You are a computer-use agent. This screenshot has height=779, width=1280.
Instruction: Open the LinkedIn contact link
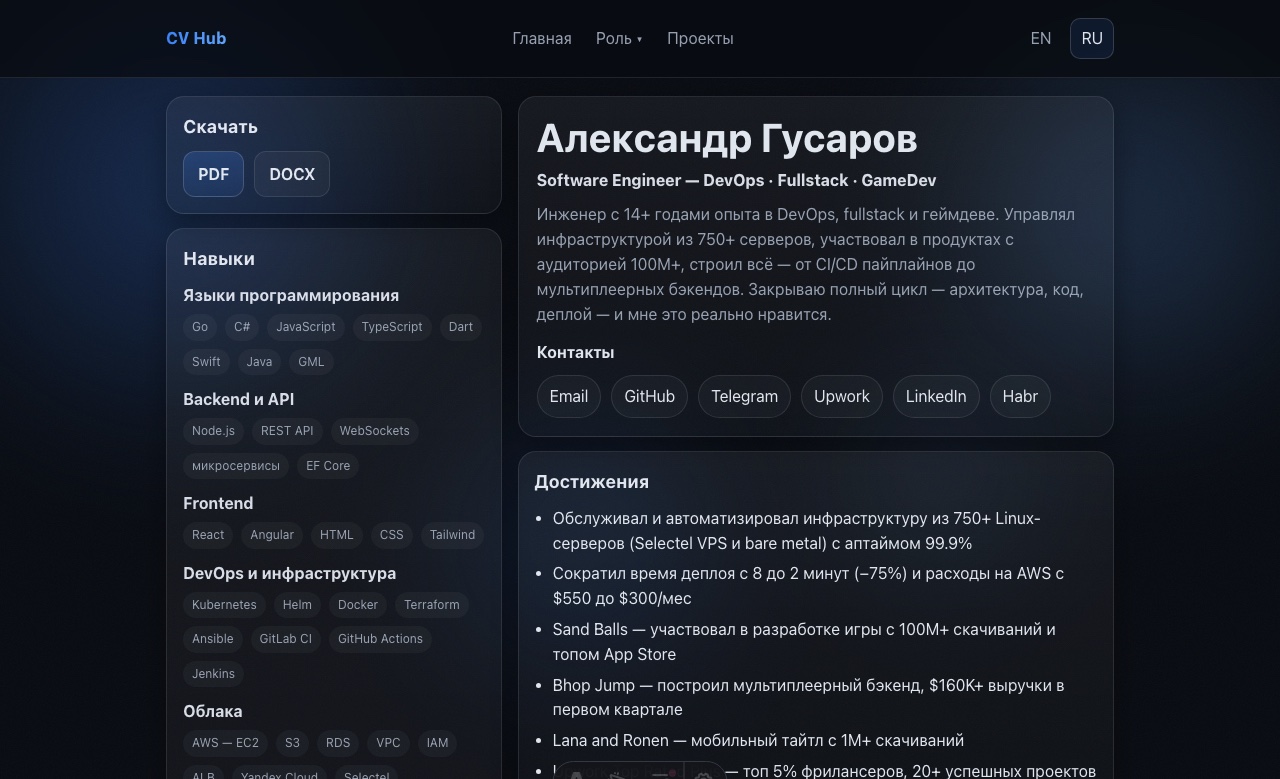[936, 396]
